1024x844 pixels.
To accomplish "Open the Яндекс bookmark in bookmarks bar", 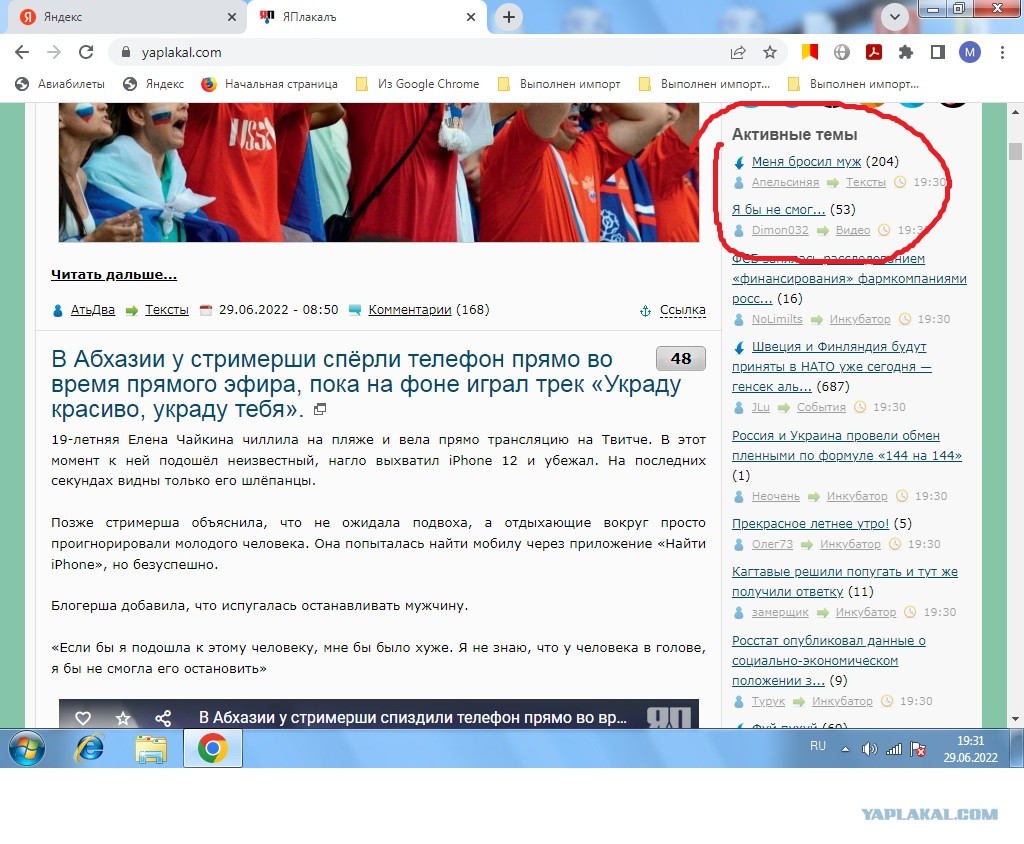I will [154, 84].
